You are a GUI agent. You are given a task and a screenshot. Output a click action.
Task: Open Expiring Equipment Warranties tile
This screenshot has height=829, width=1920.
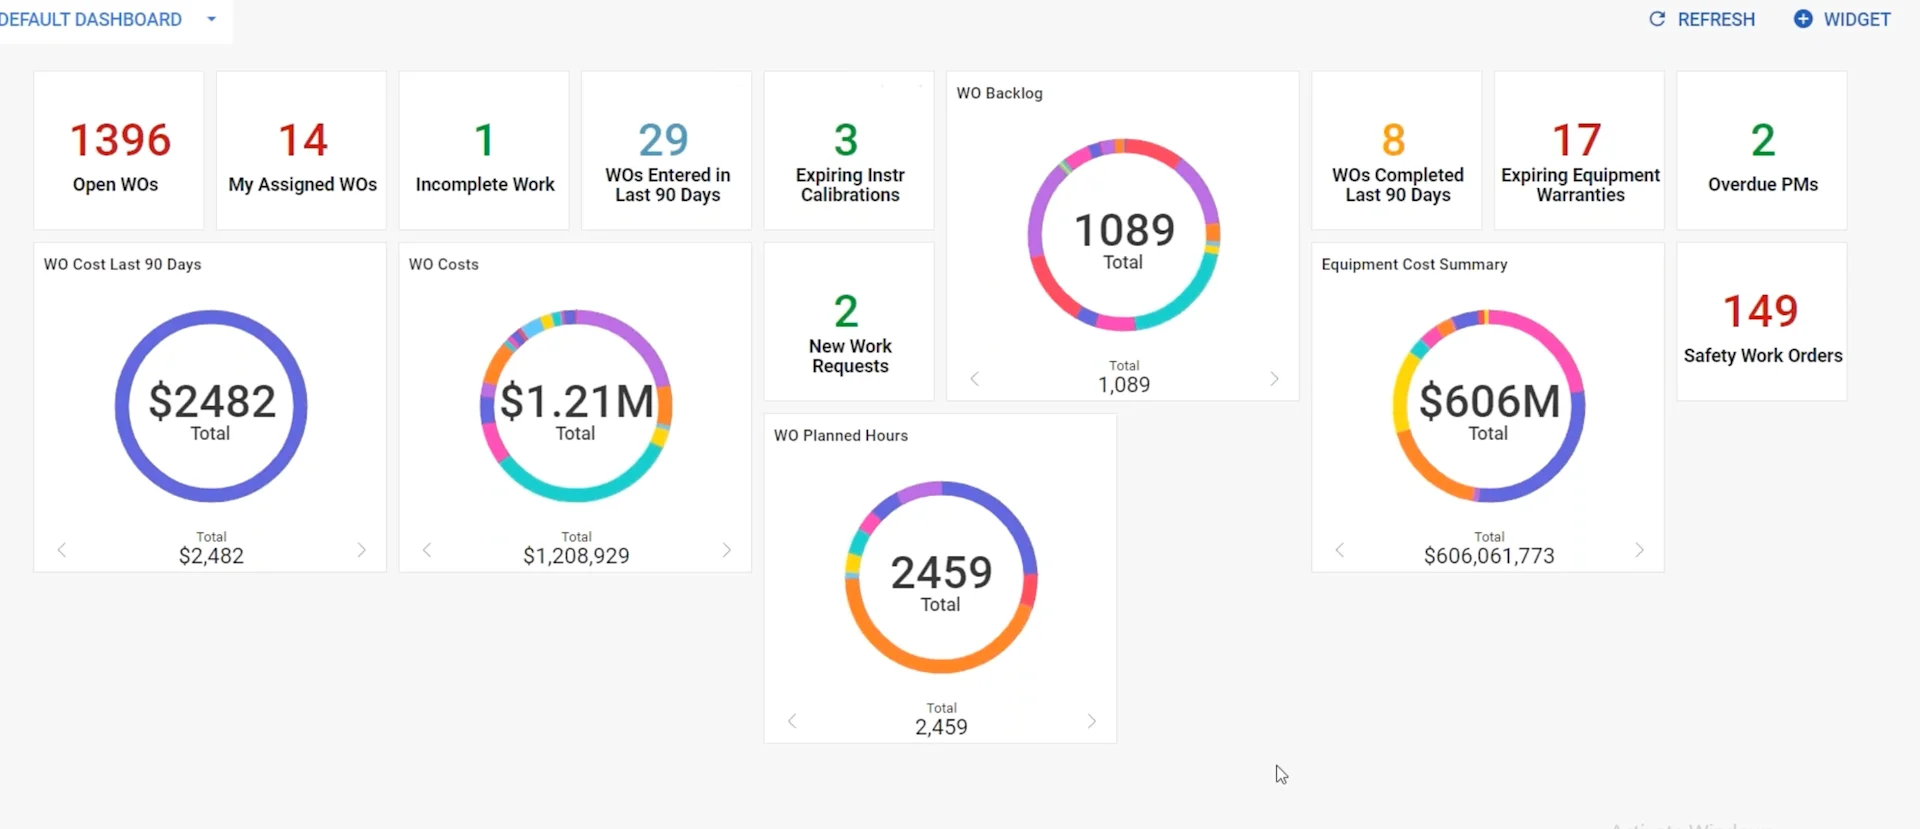point(1580,150)
